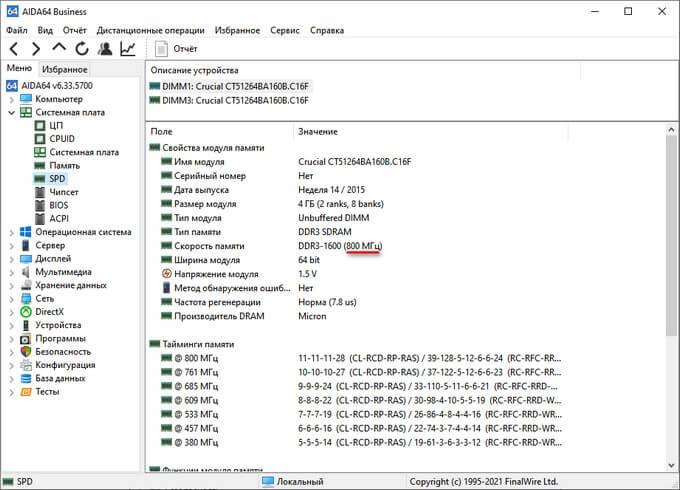The image size is (680, 490).
Task: Click the Операционная система Windows icon
Action: coord(26,232)
